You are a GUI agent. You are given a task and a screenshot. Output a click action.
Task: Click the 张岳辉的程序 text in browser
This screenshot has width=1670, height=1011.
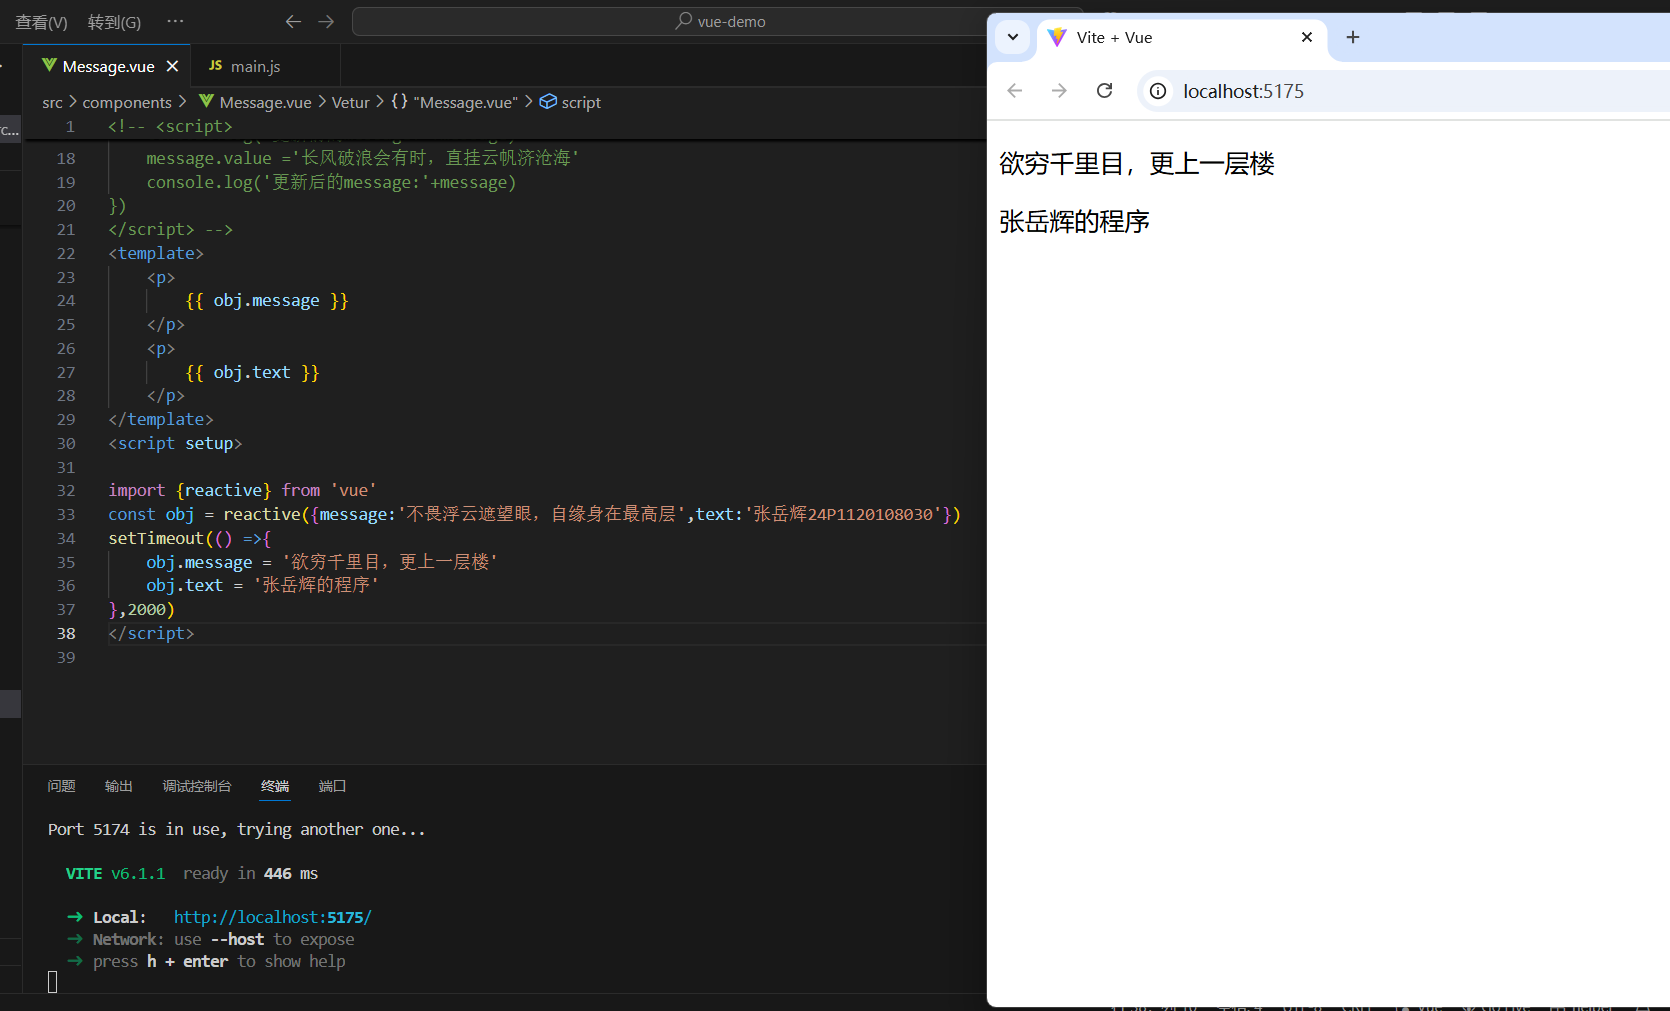tap(1074, 222)
